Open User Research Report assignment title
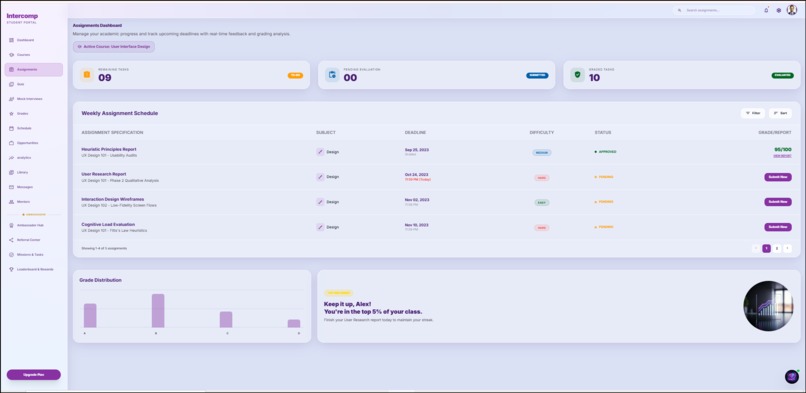Screen dimensions: 806x393 click(104, 174)
